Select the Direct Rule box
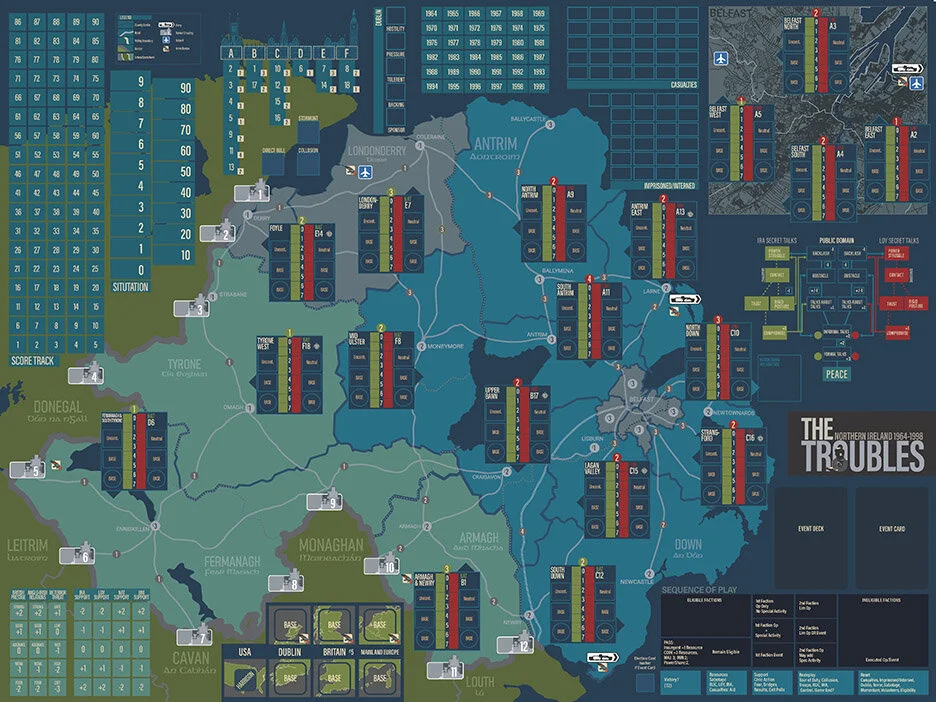 (273, 164)
